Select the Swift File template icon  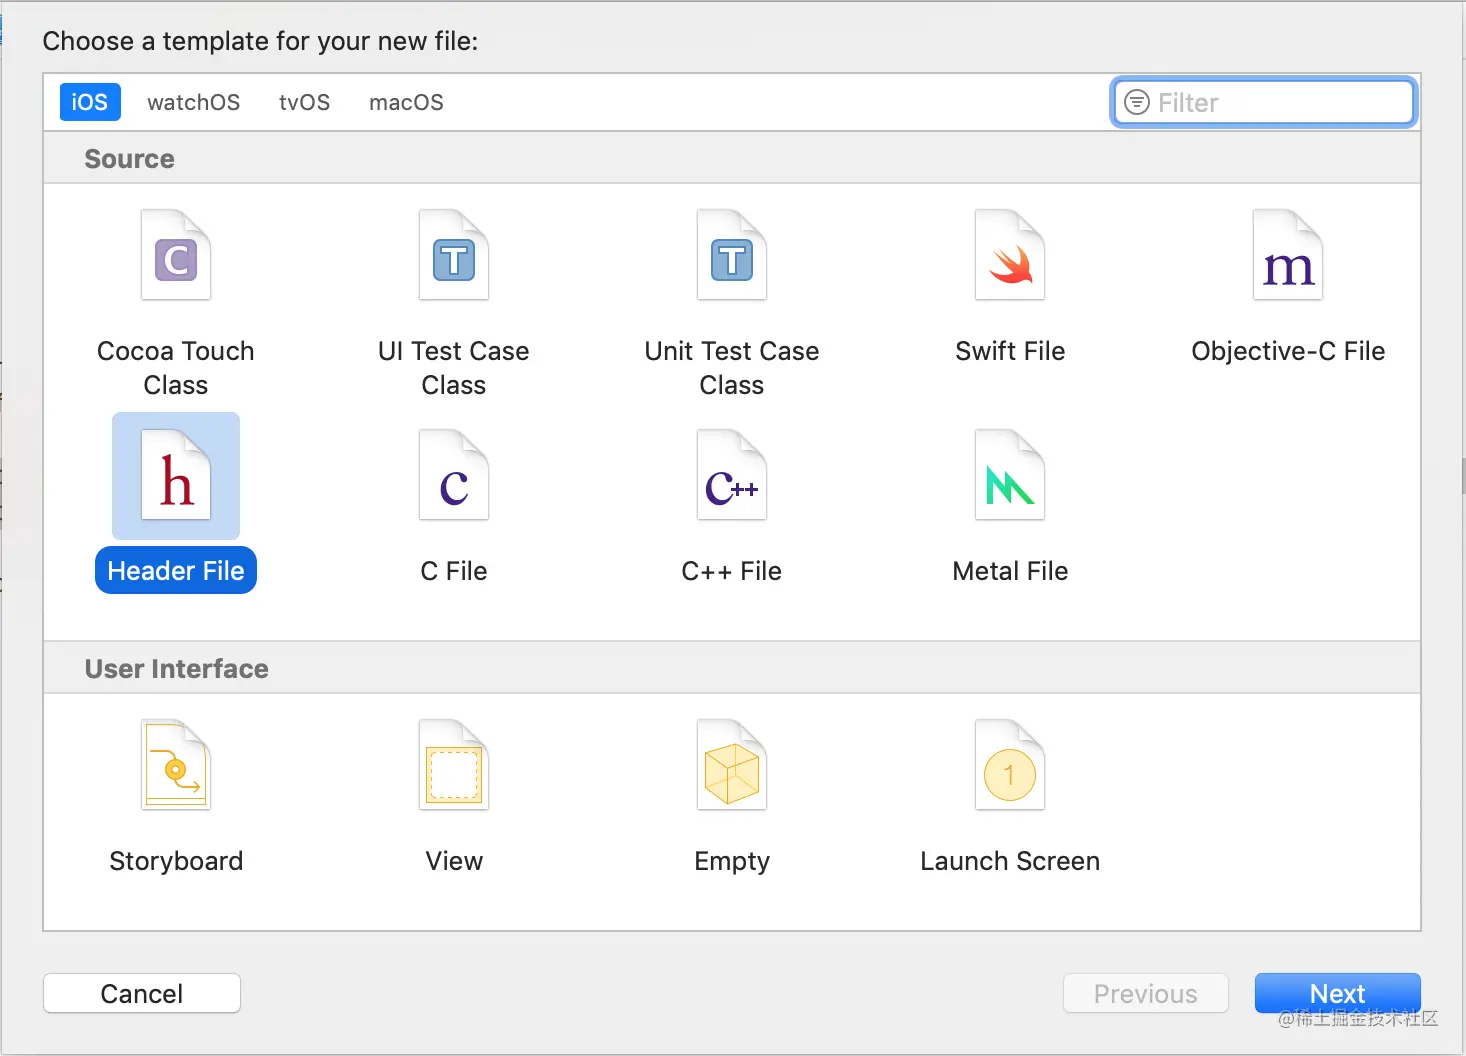(1010, 255)
